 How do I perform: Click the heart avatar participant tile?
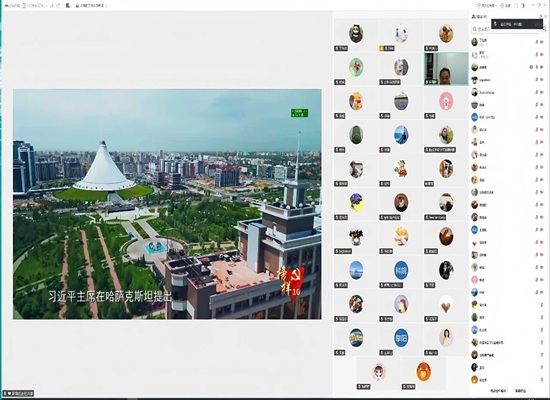point(446,306)
